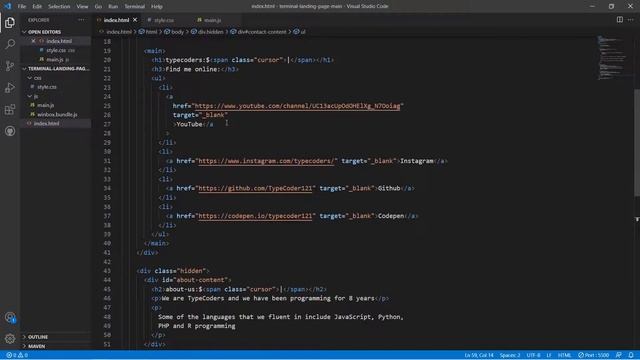This screenshot has width=640, height=360.
Task: Open the Selection menu
Action: tap(59, 6)
